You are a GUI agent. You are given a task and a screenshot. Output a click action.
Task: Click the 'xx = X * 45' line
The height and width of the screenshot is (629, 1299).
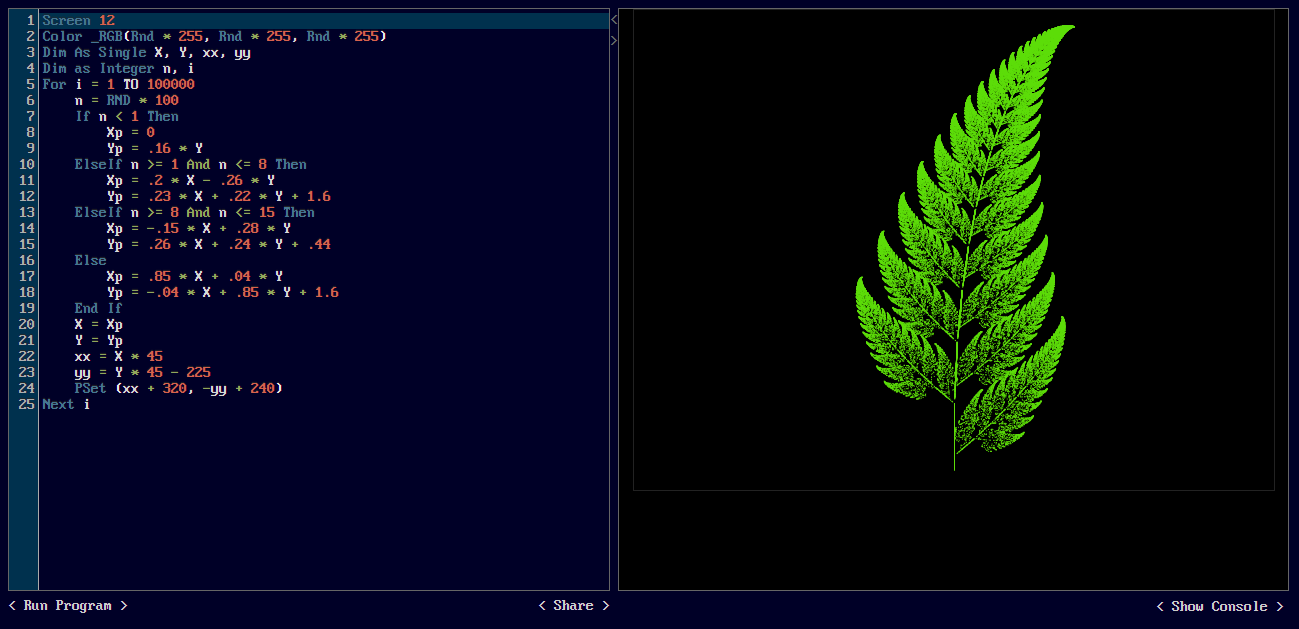[118, 356]
